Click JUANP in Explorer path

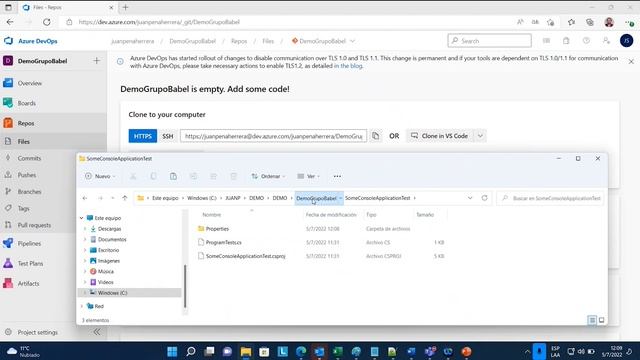(233, 198)
